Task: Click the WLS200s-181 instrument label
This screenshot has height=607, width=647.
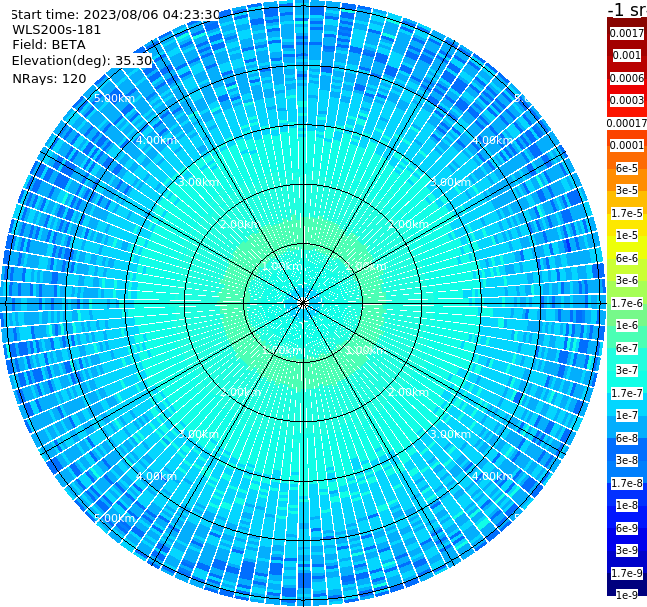Action: [x=57, y=30]
